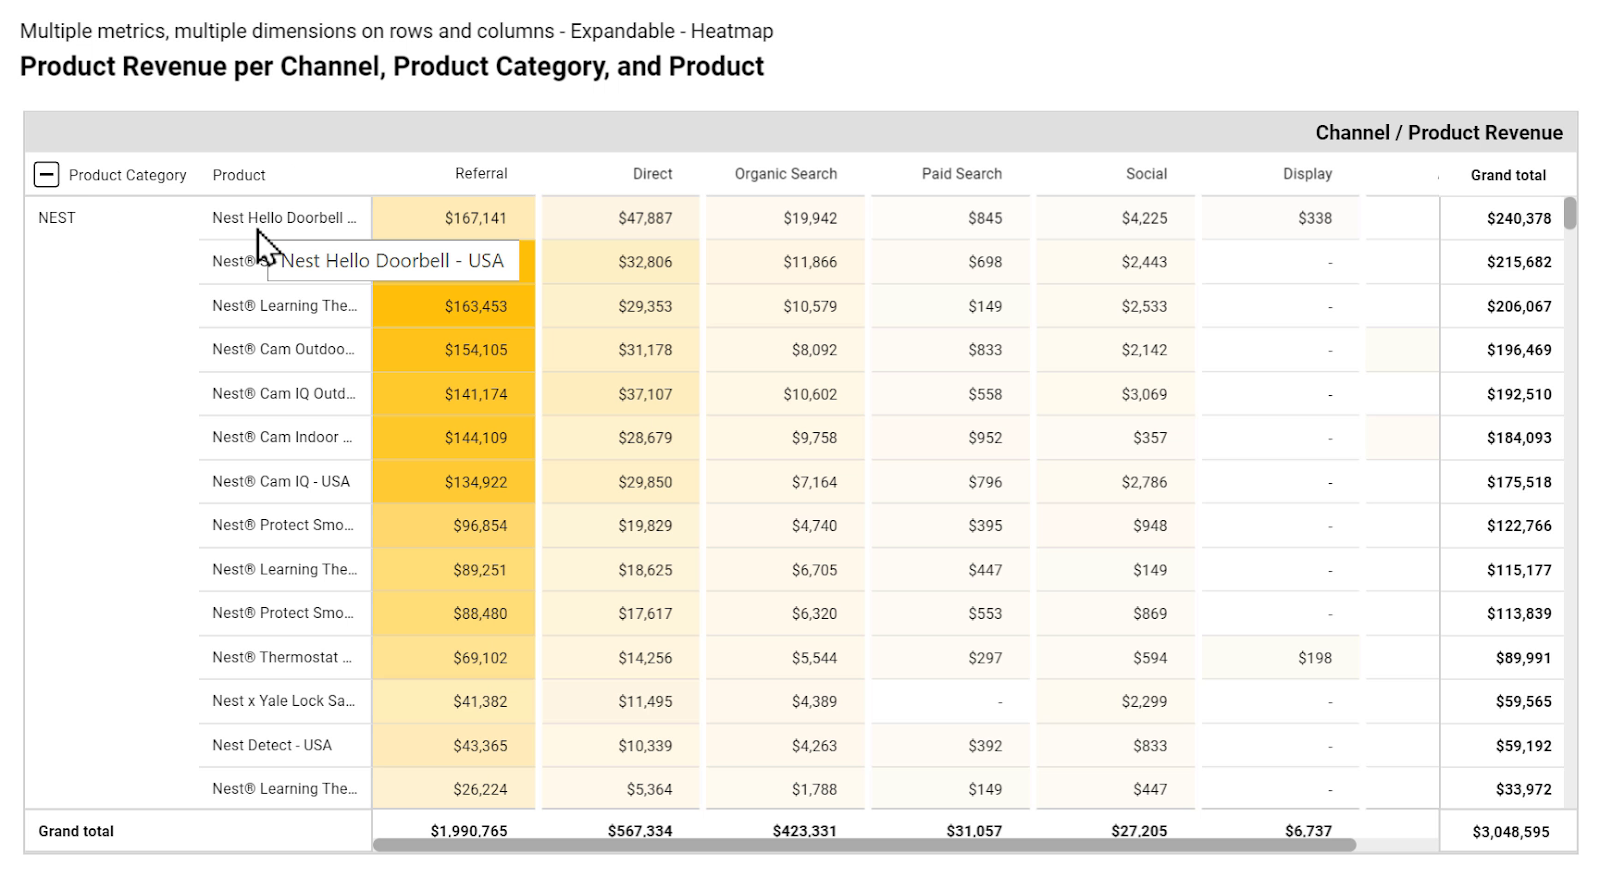The width and height of the screenshot is (1600, 879).
Task: Click the $26,224 Referral cell
Action: coord(454,789)
